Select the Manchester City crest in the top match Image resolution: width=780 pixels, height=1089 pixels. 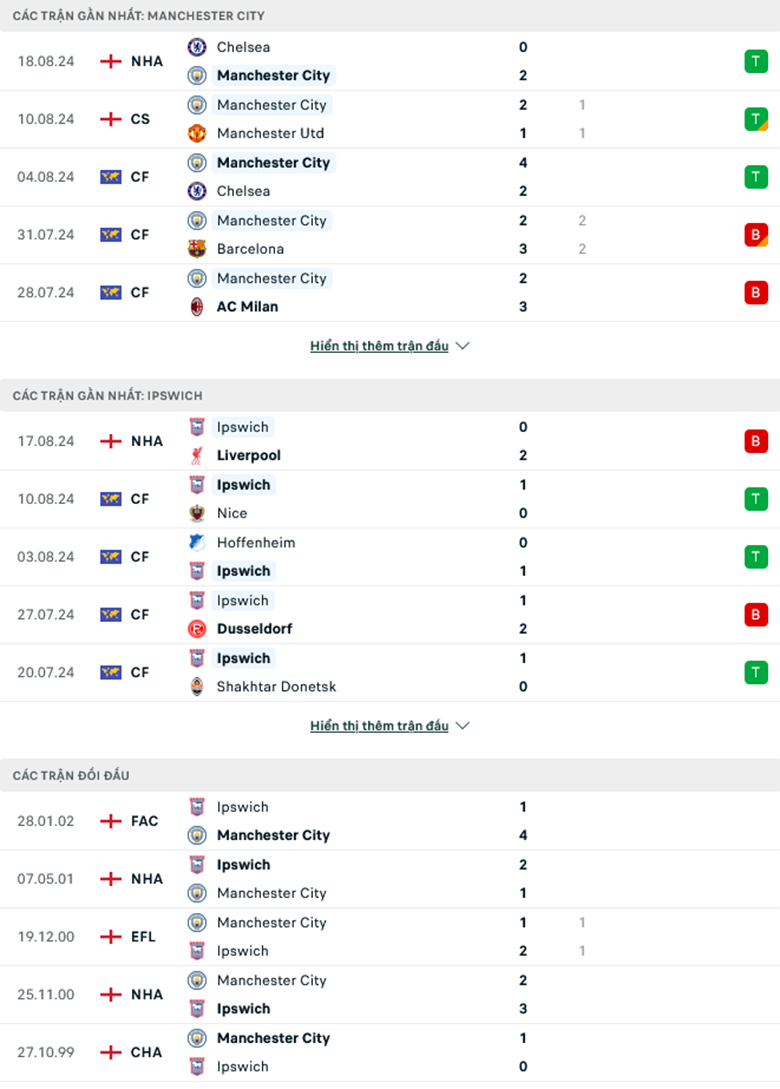(x=196, y=75)
